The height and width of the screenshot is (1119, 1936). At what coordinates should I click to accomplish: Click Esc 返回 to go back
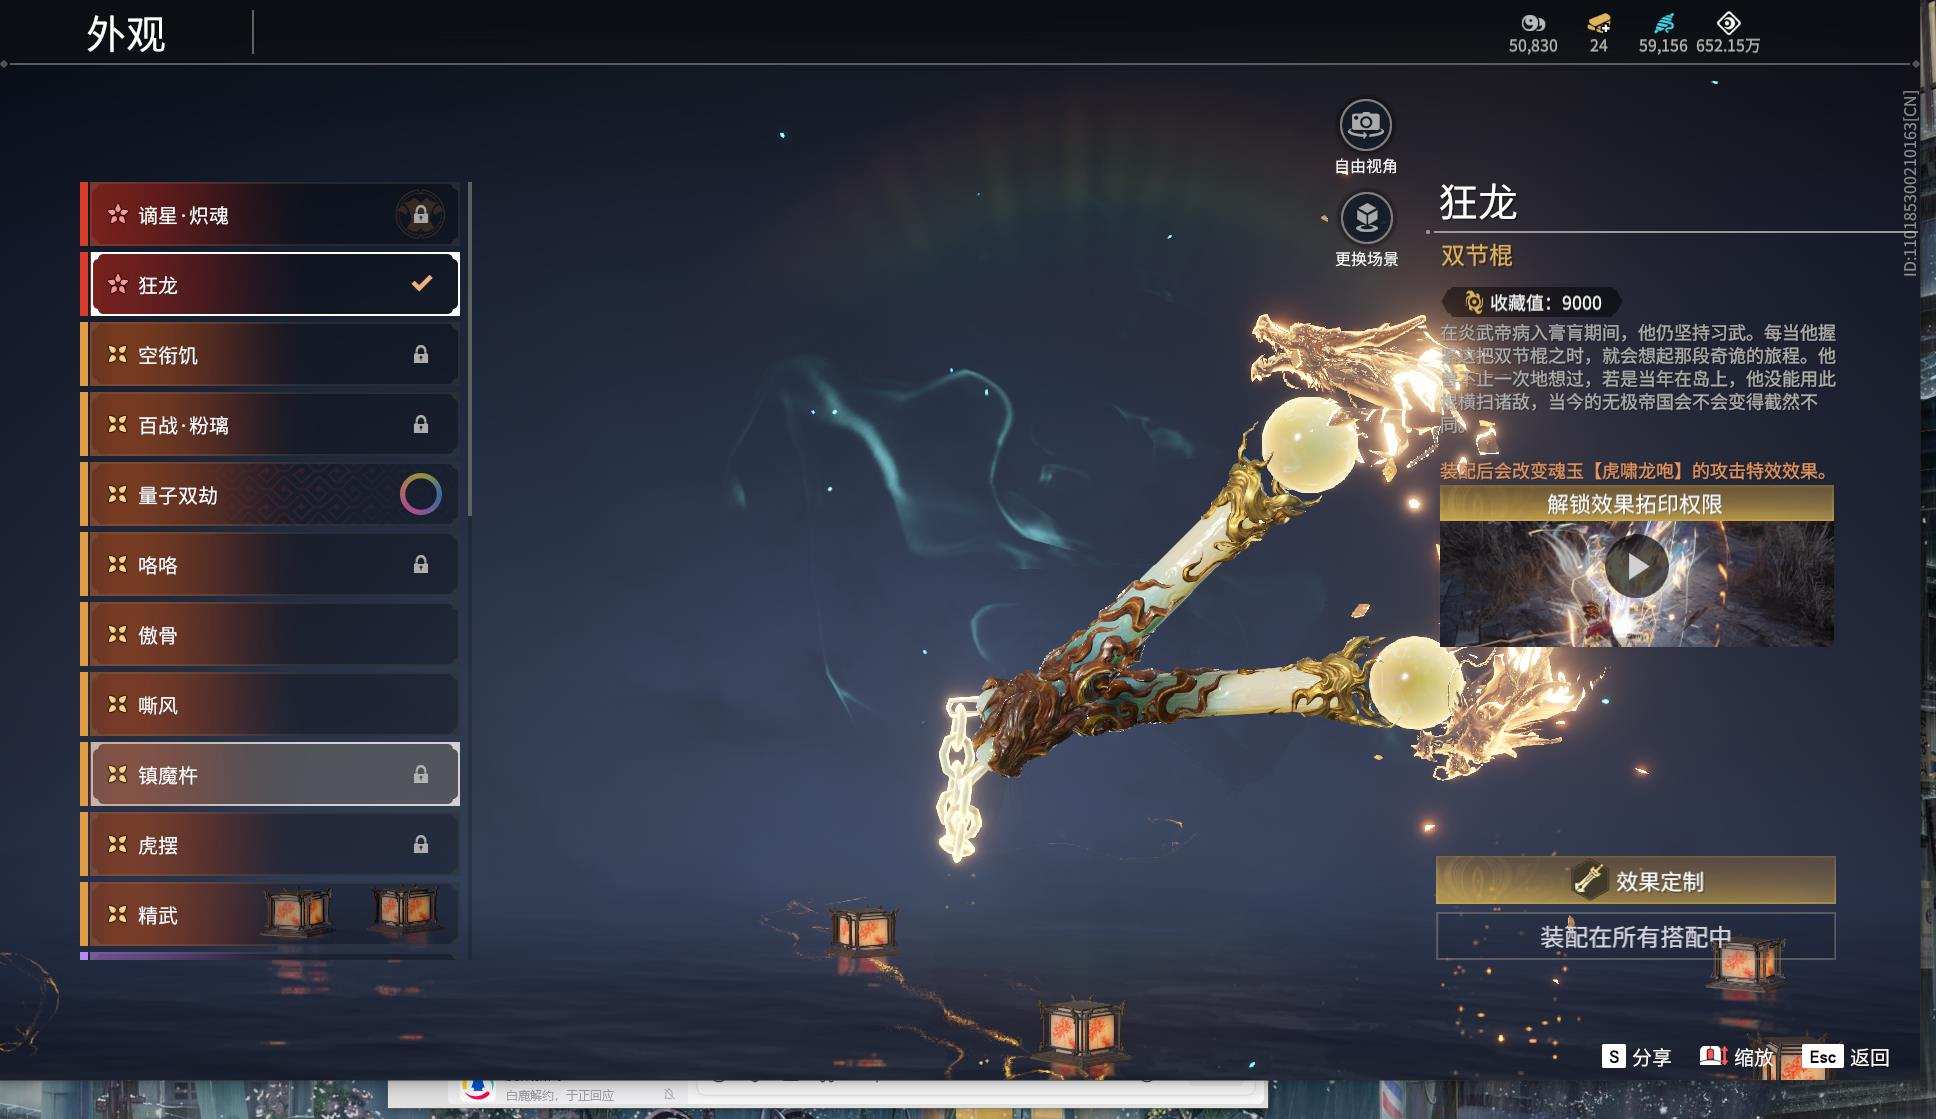[1846, 1057]
